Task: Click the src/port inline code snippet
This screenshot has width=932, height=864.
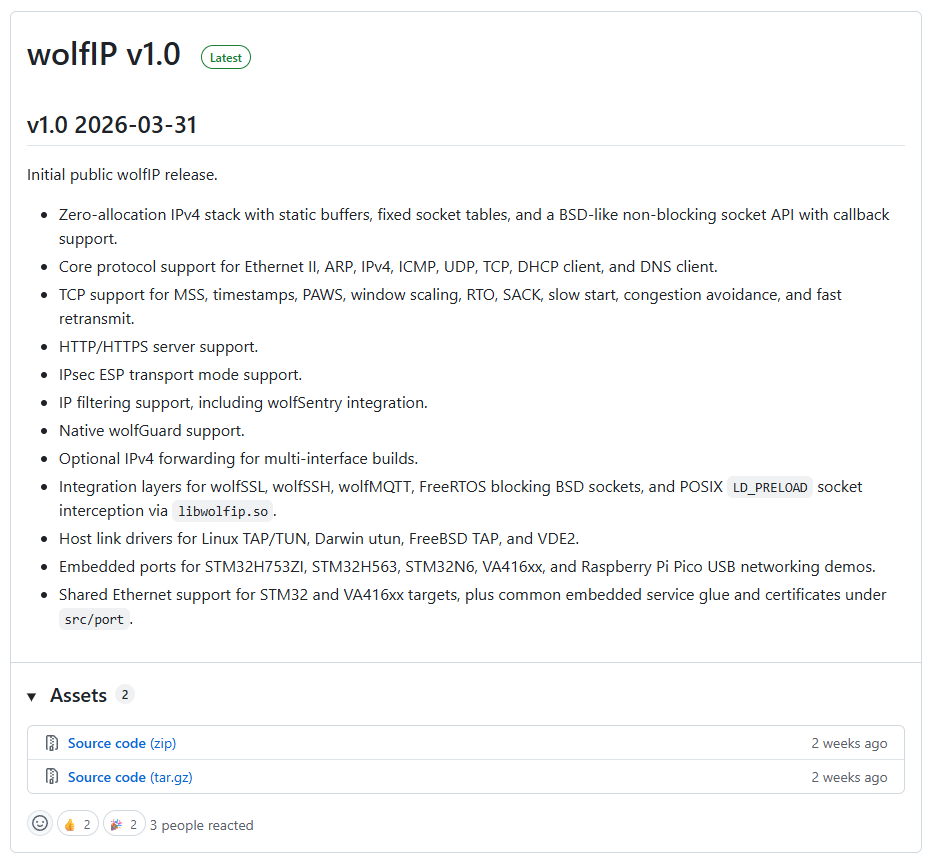Action: coord(95,619)
